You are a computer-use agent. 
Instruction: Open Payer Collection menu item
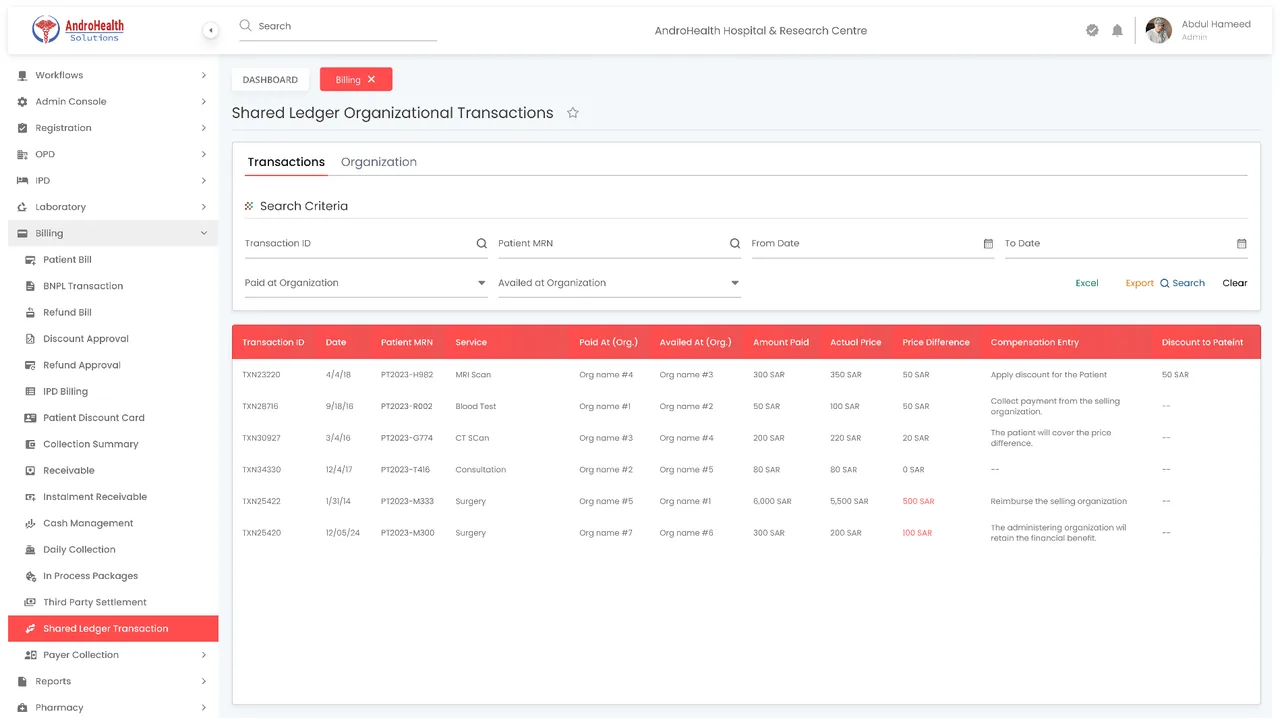click(113, 655)
